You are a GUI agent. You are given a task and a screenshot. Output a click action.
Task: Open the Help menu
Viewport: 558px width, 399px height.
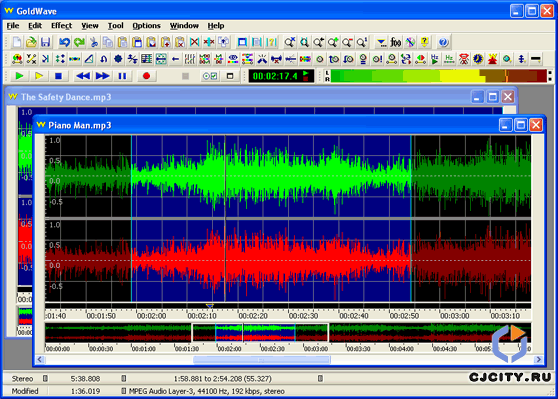216,26
